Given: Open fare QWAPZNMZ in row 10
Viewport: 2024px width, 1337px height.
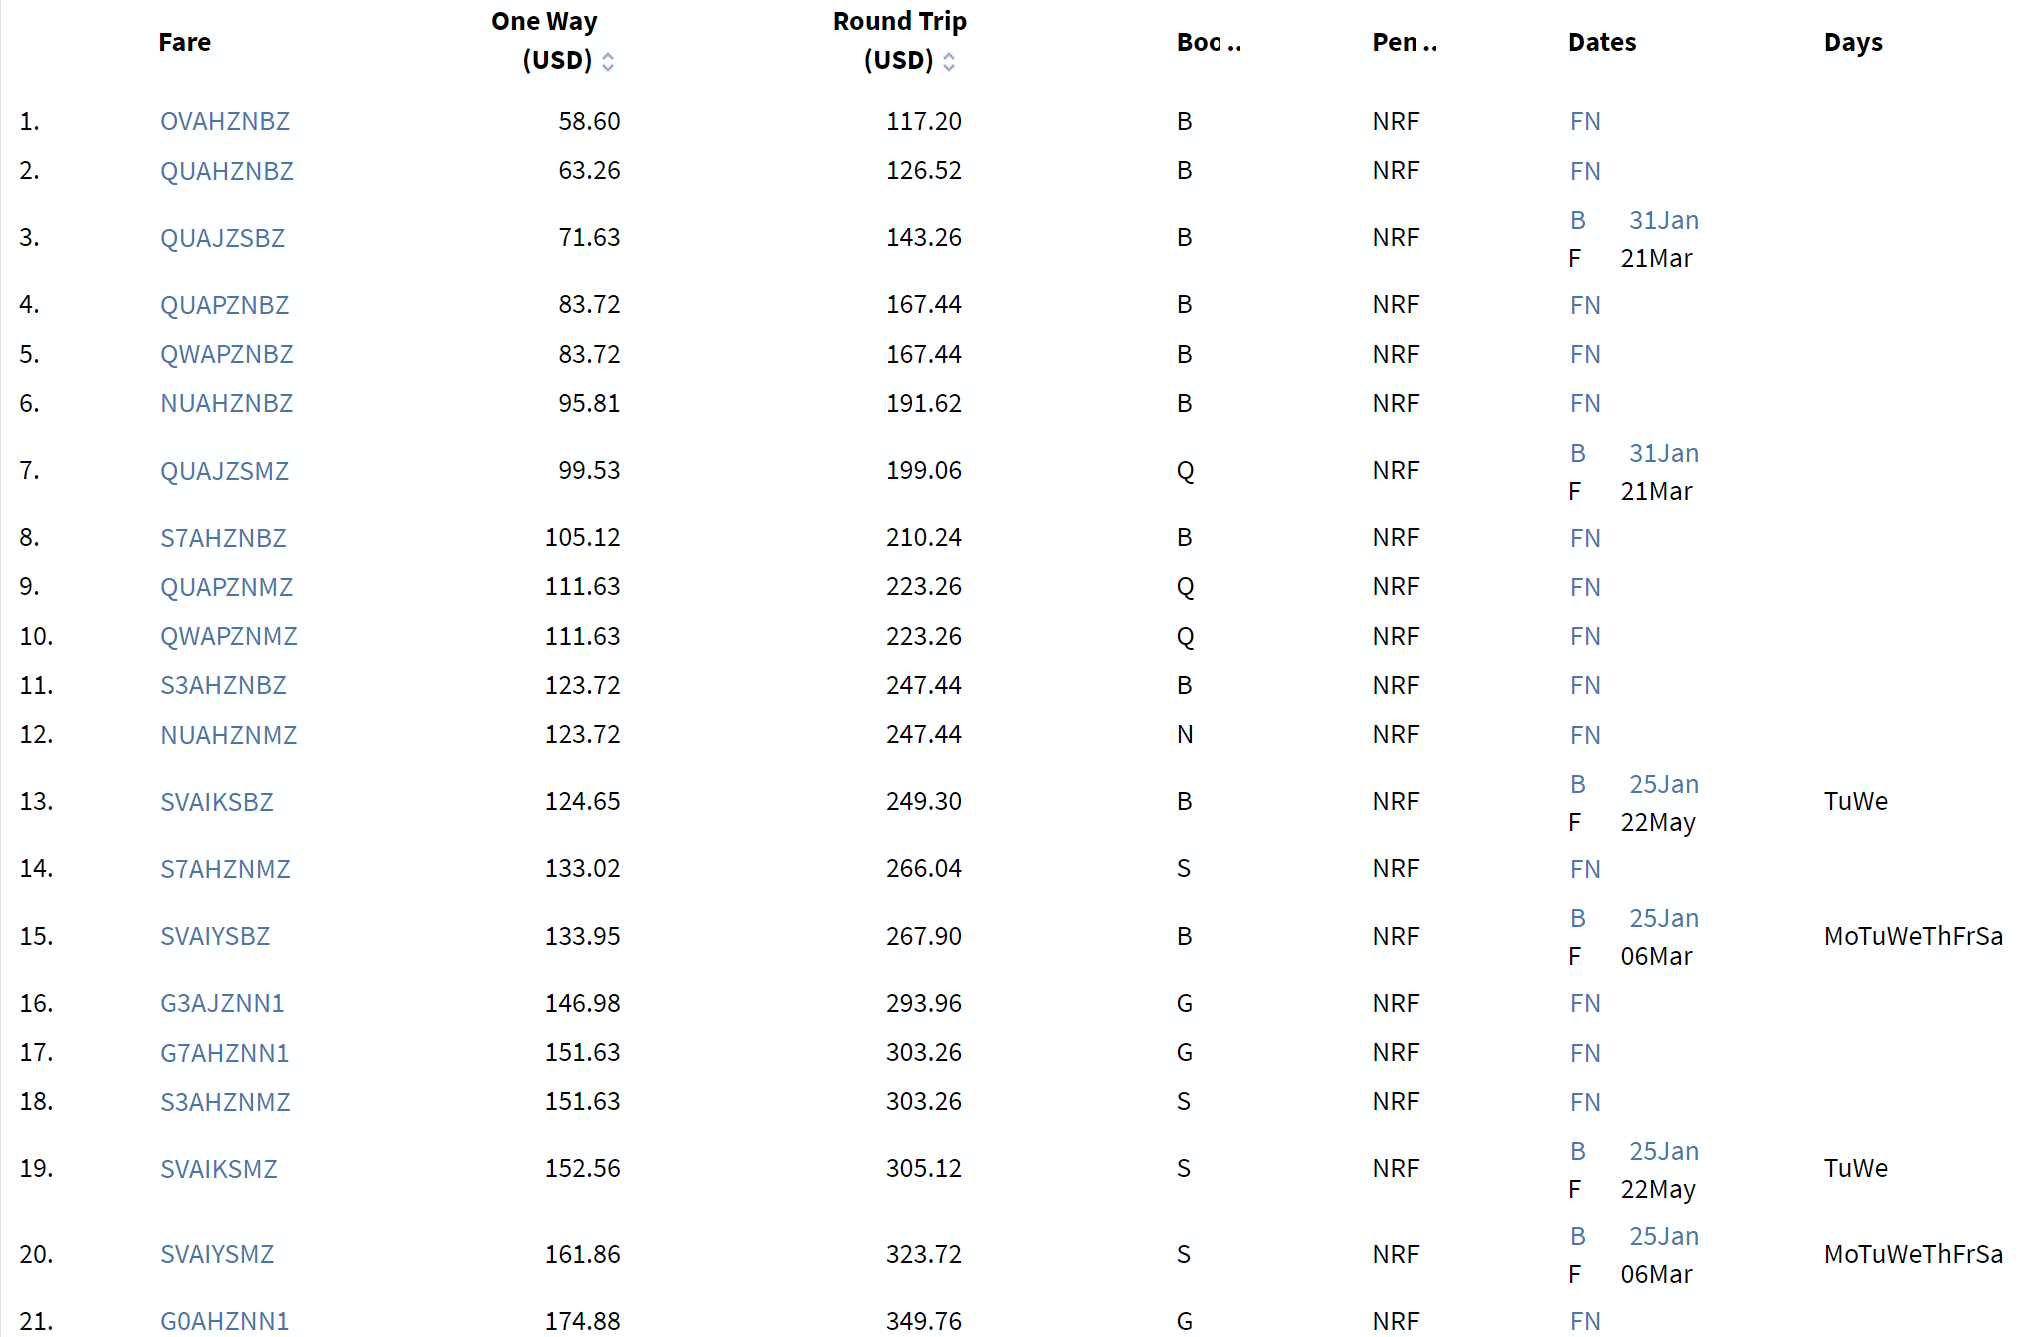Looking at the screenshot, I should pos(229,636).
